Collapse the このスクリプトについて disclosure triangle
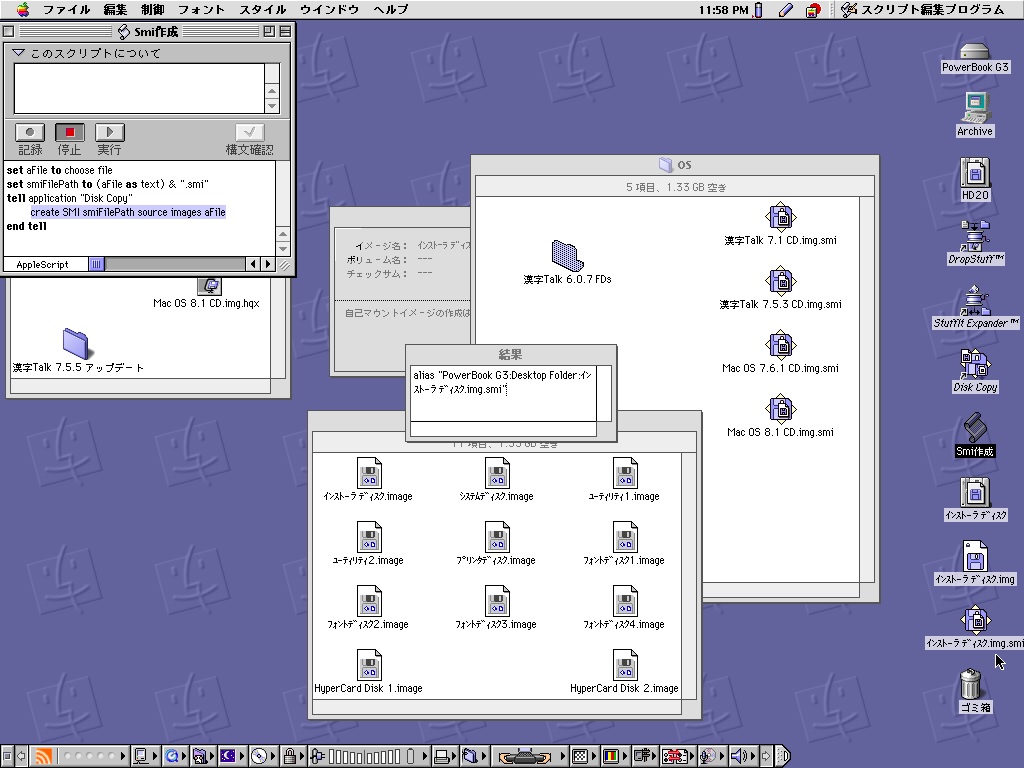This screenshot has width=1024, height=768. pos(18,53)
